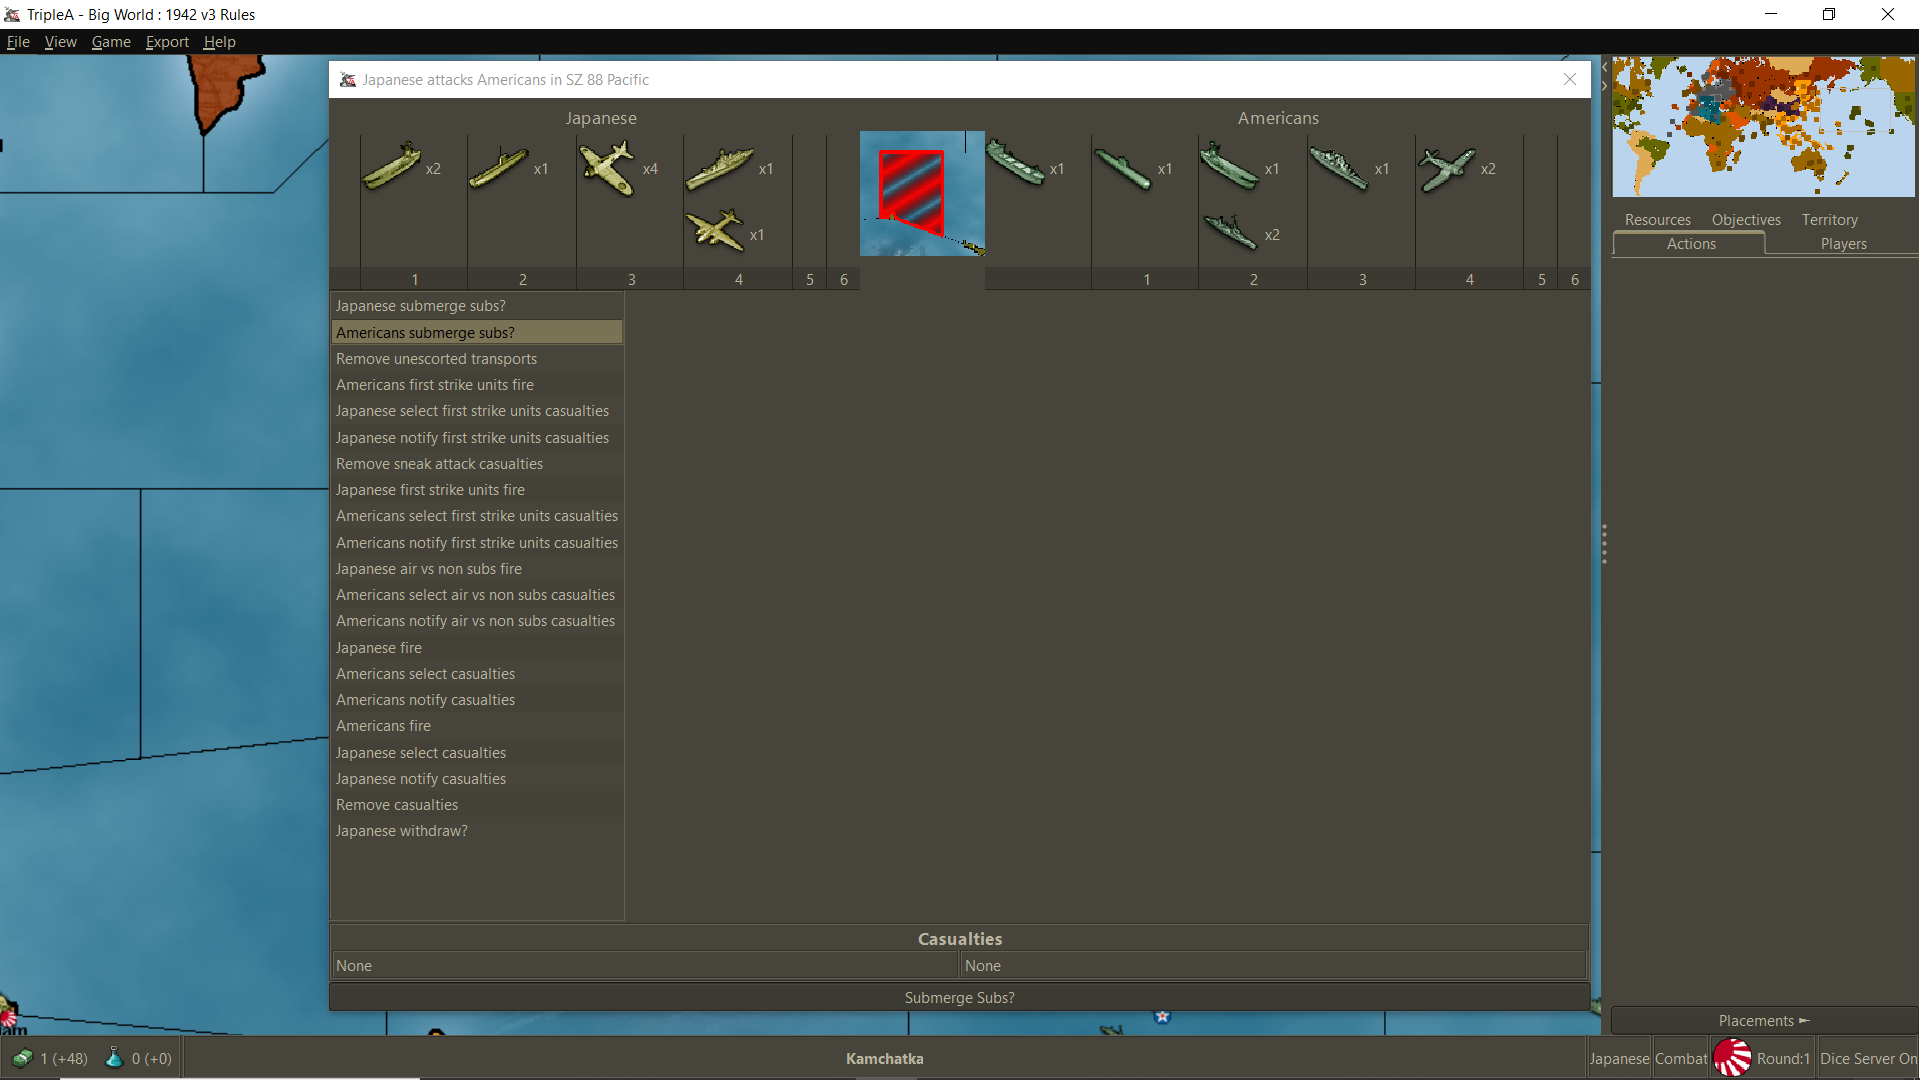Click the PUs resource icon in status bar
The height and width of the screenshot is (1080, 1920).
(22, 1058)
